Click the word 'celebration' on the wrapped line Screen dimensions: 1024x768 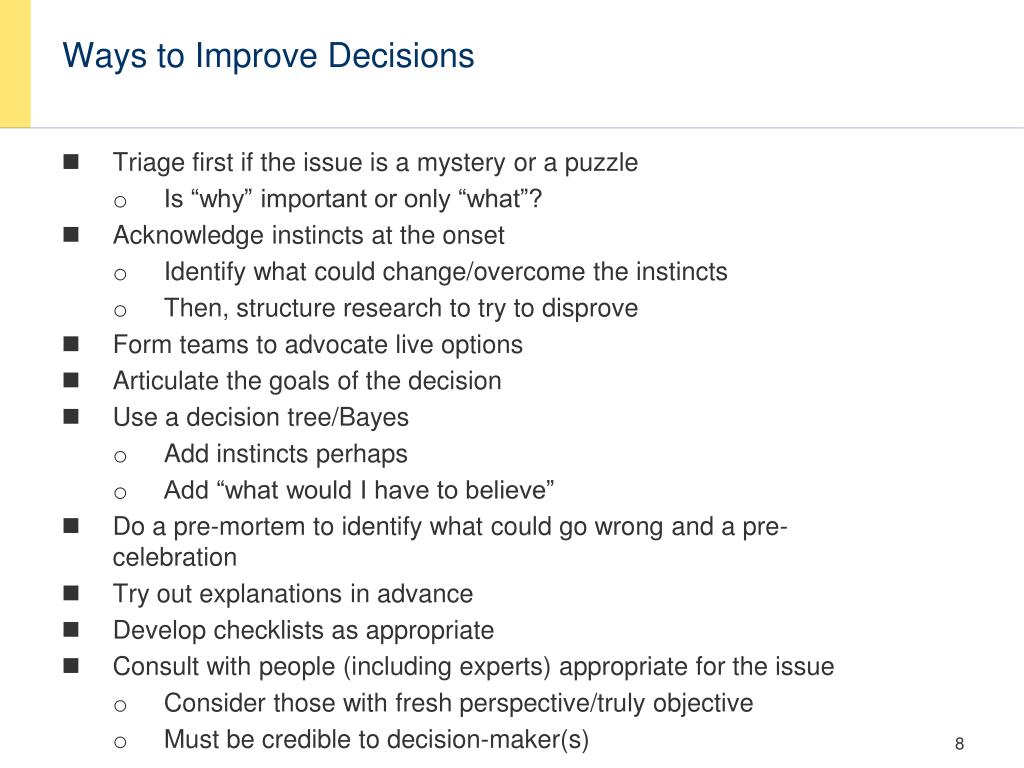[x=175, y=558]
